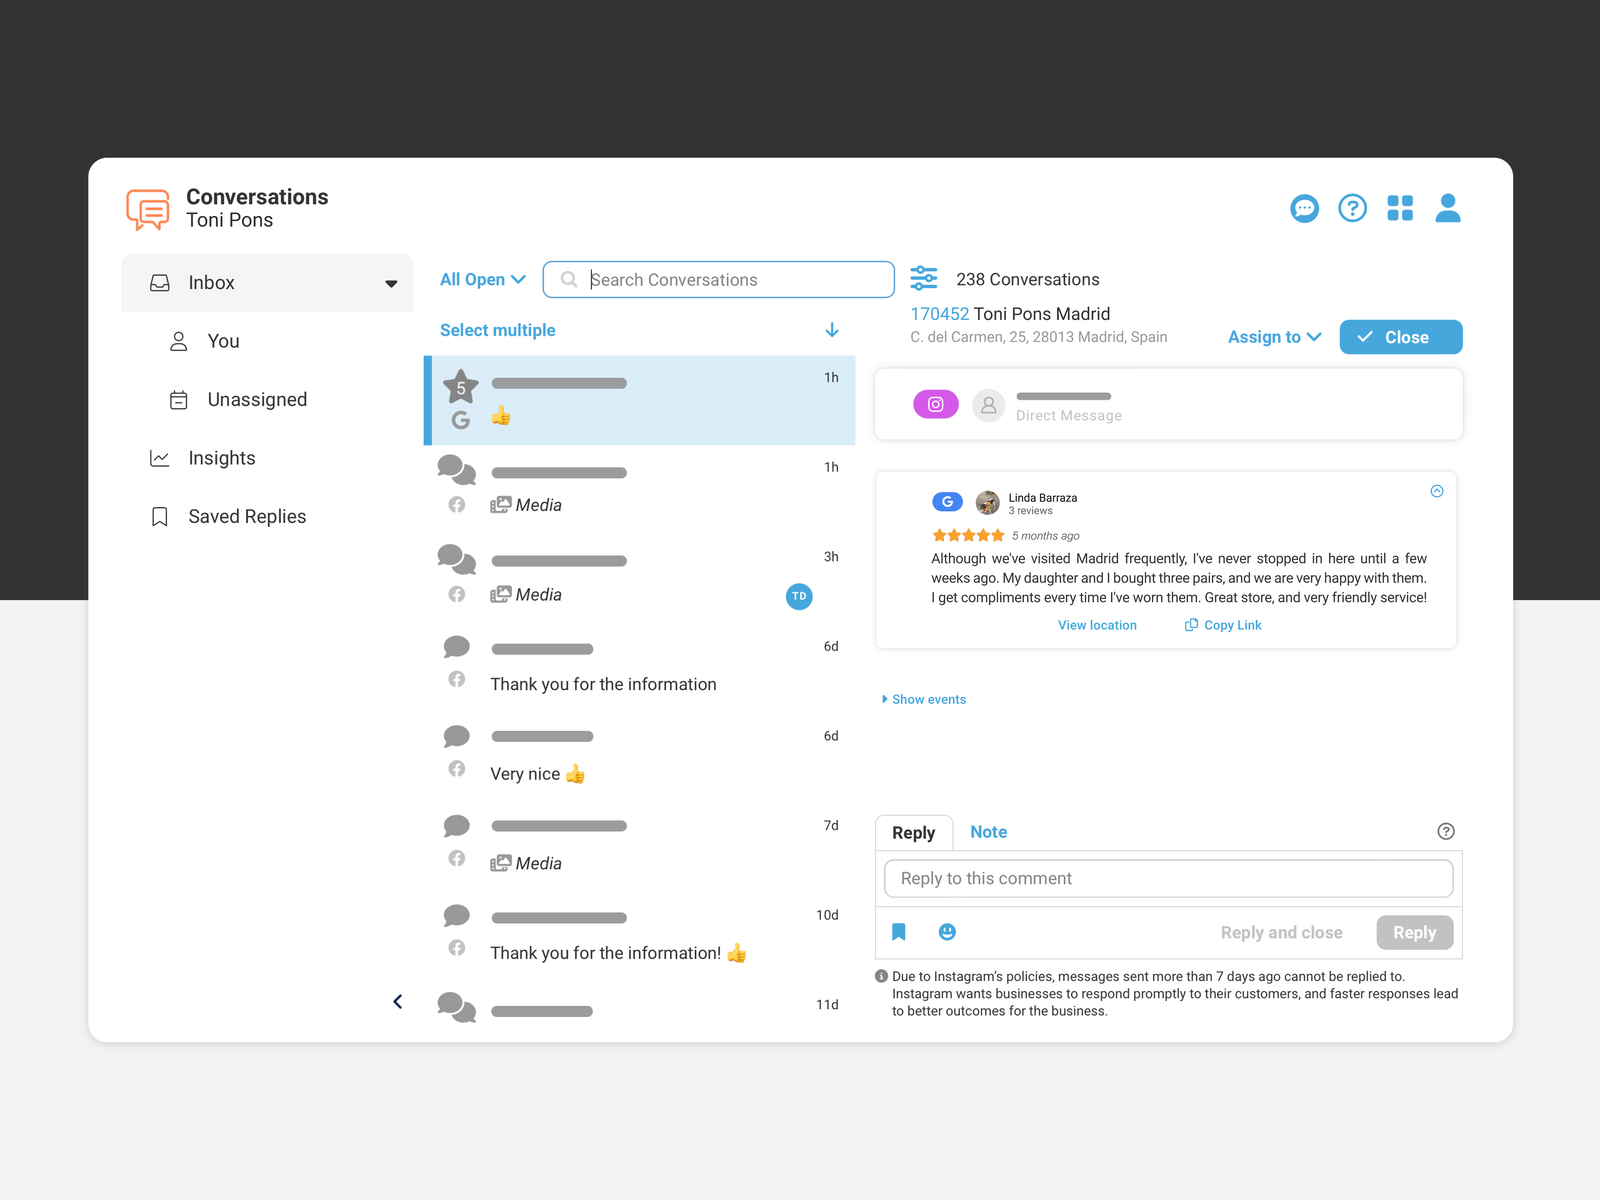Open the Assign to dropdown

[x=1274, y=337]
